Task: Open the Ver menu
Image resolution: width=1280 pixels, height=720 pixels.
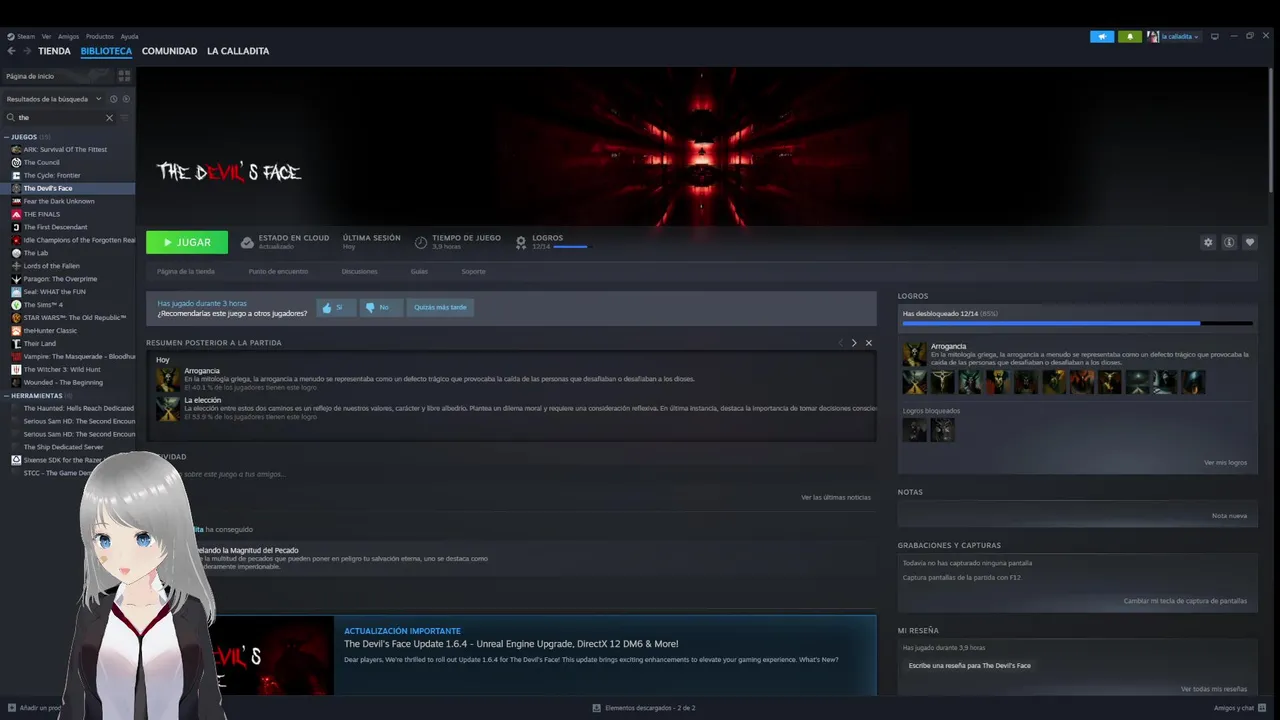Action: (x=46, y=37)
